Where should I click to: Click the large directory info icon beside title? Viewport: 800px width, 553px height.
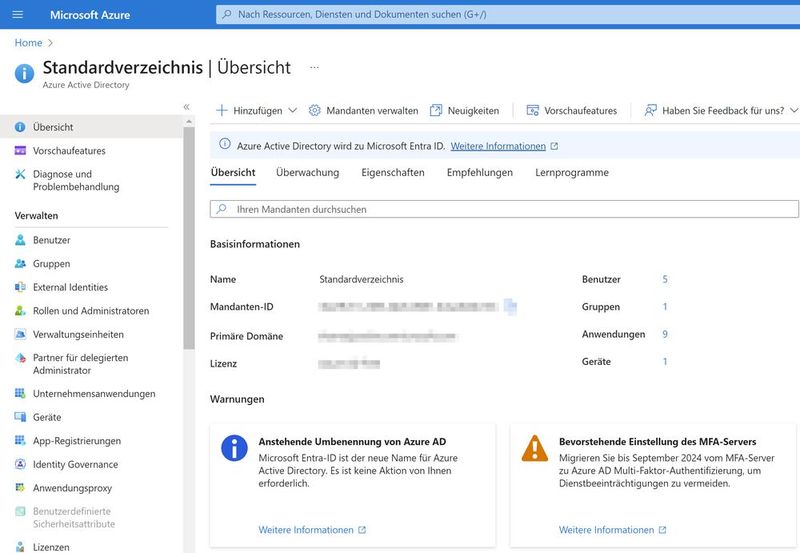24,73
